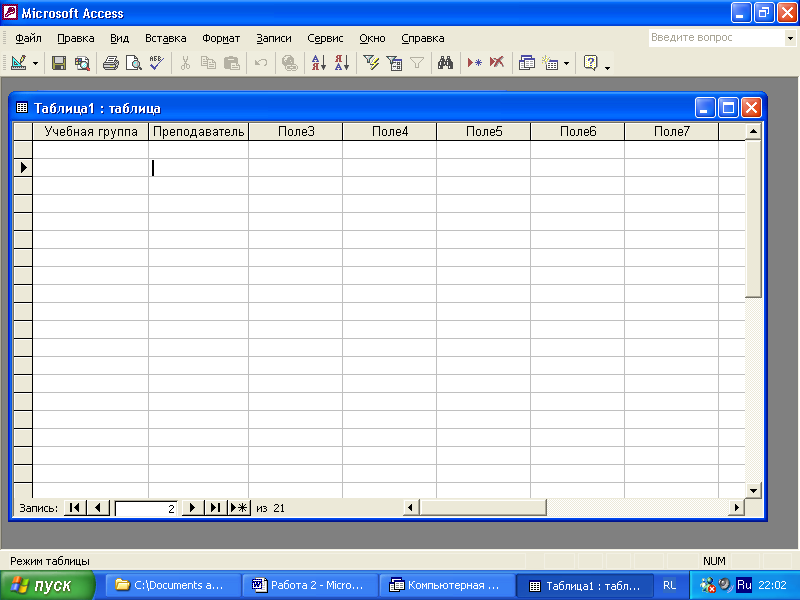Open the Вставка menu

pos(165,38)
